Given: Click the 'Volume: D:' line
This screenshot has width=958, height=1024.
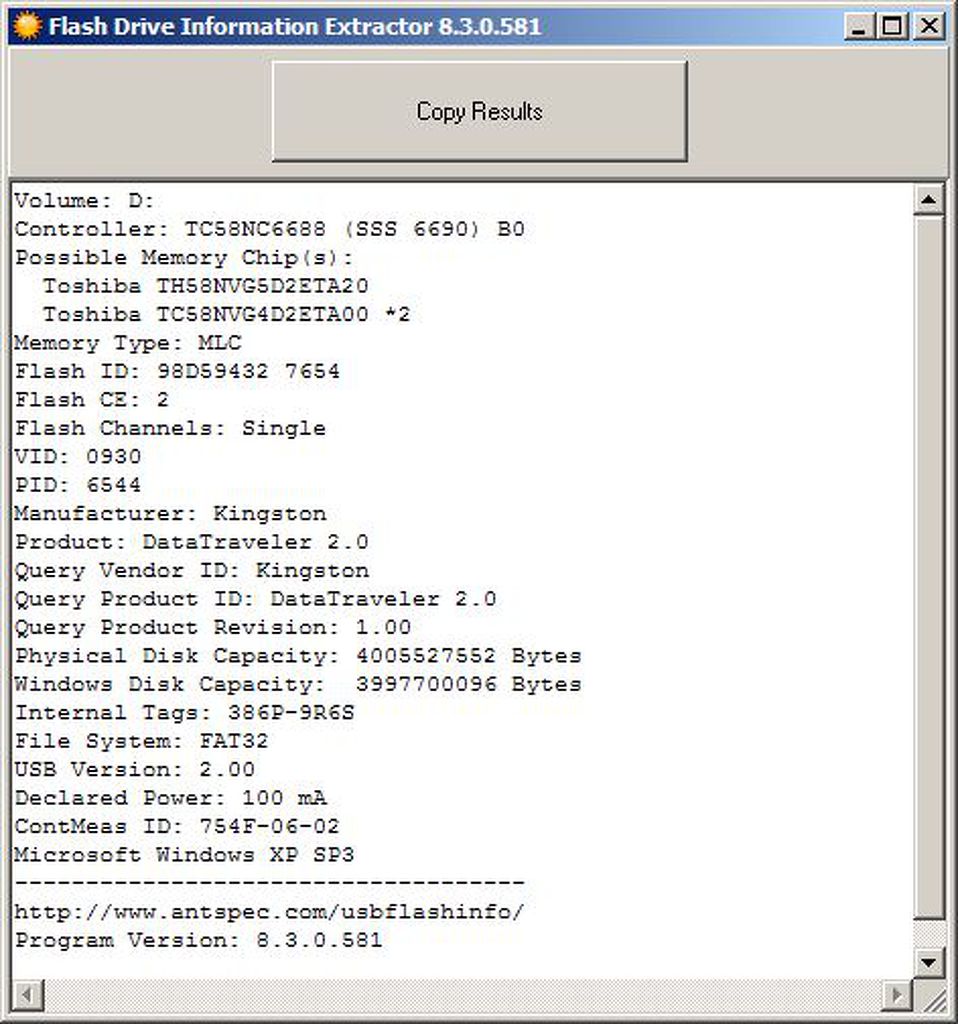Looking at the screenshot, I should tap(84, 200).
